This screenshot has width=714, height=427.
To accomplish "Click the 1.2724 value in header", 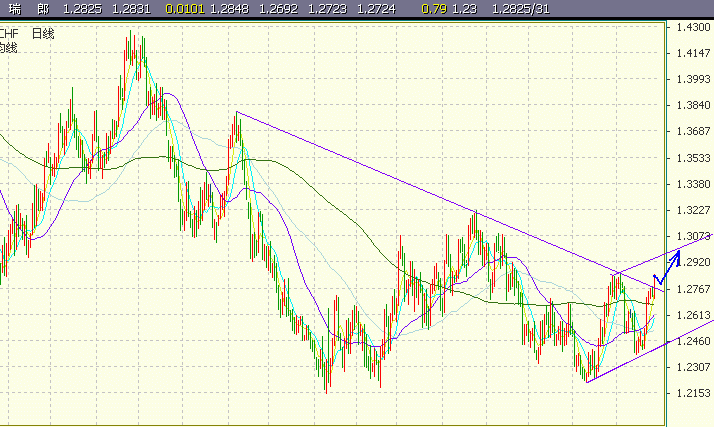I will [x=377, y=9].
